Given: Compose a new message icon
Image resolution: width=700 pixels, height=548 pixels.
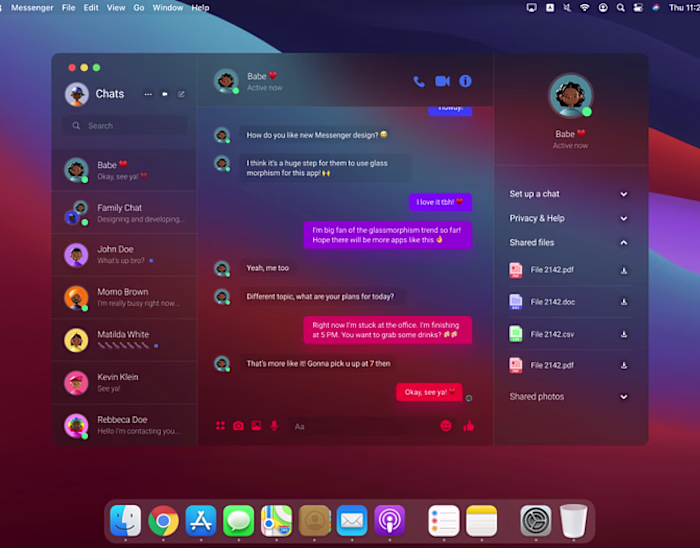Looking at the screenshot, I should [x=181, y=94].
